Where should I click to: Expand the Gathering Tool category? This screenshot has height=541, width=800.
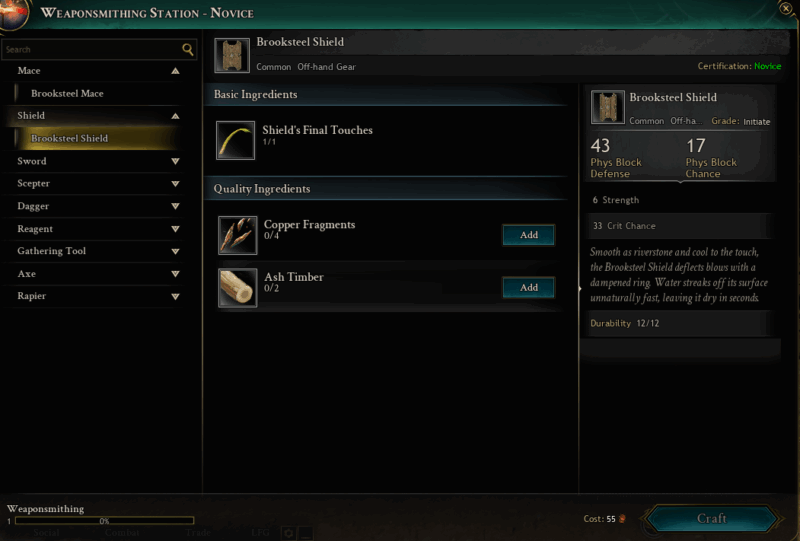click(x=175, y=252)
